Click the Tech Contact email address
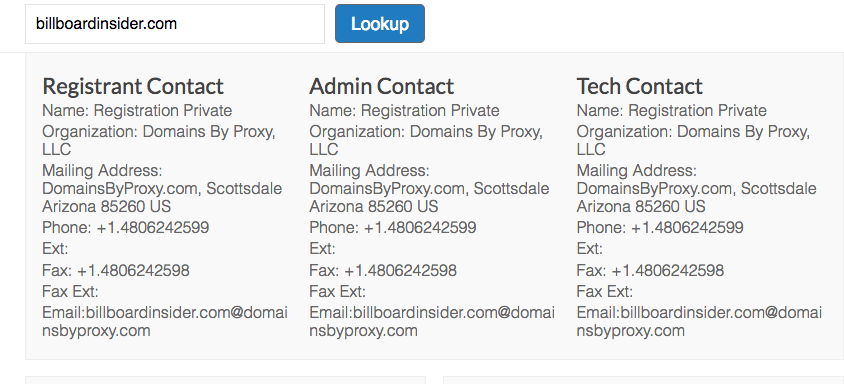The image size is (844, 384). pos(699,322)
